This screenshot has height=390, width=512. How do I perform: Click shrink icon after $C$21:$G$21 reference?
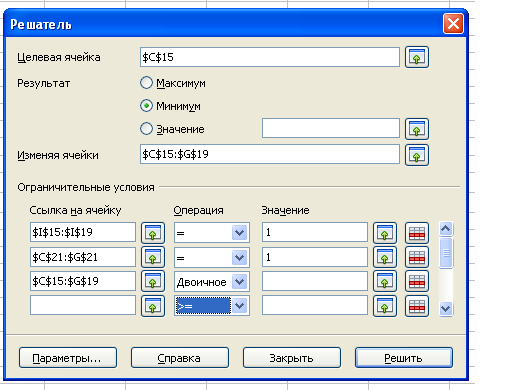click(x=153, y=257)
